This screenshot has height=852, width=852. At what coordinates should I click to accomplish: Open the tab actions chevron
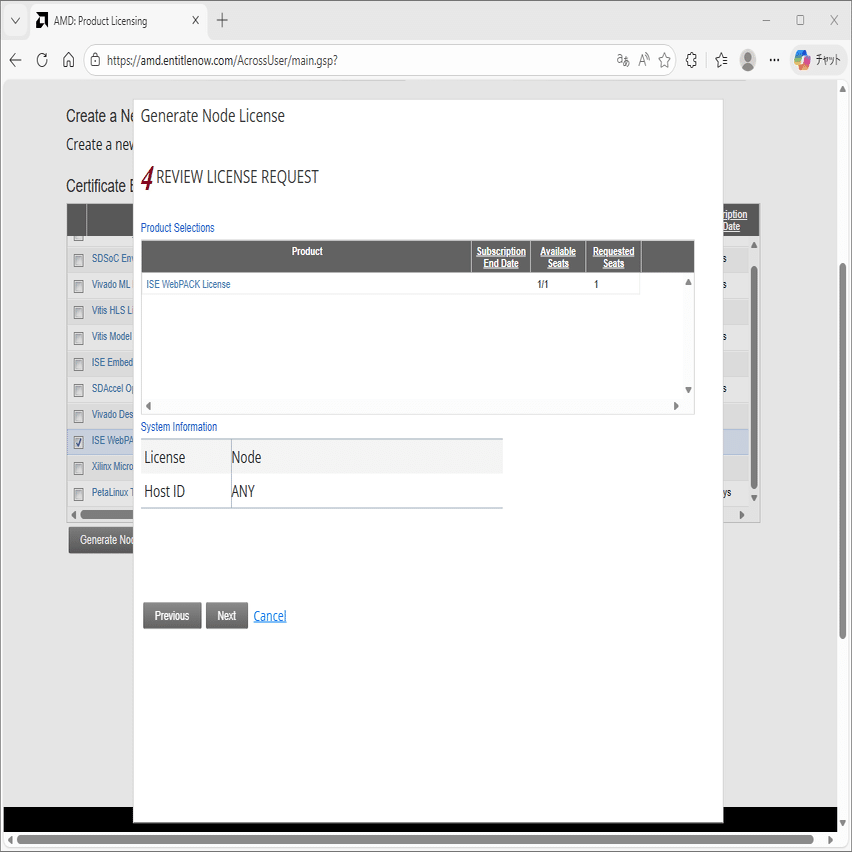[x=15, y=21]
